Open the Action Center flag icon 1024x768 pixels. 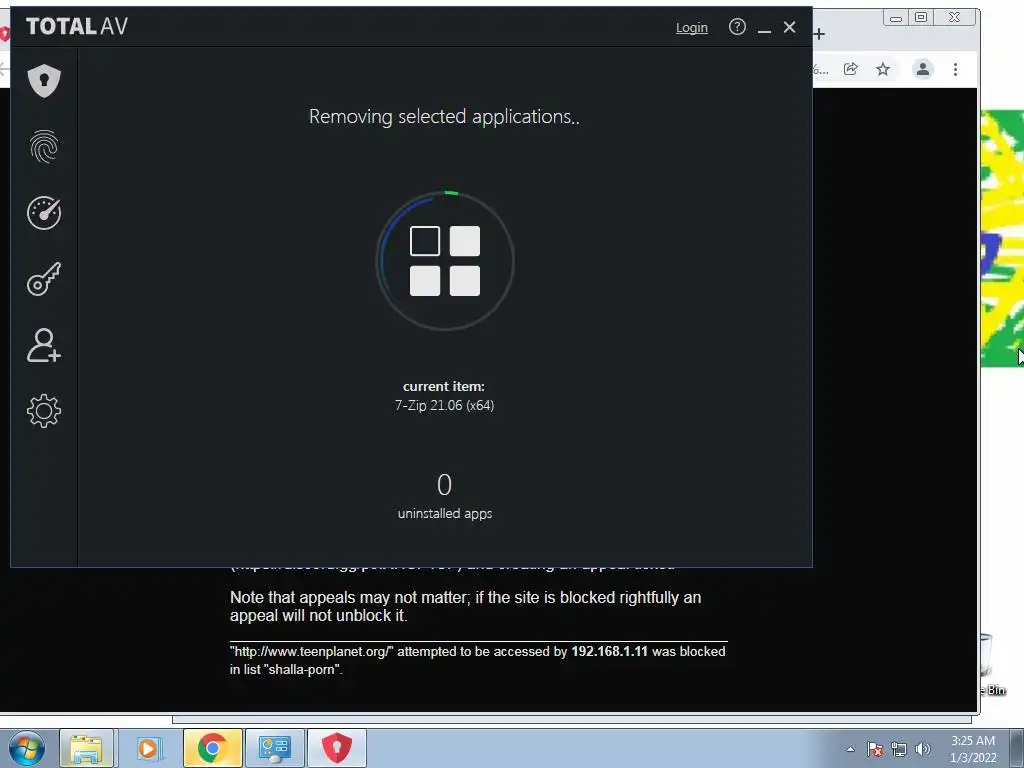coord(875,749)
